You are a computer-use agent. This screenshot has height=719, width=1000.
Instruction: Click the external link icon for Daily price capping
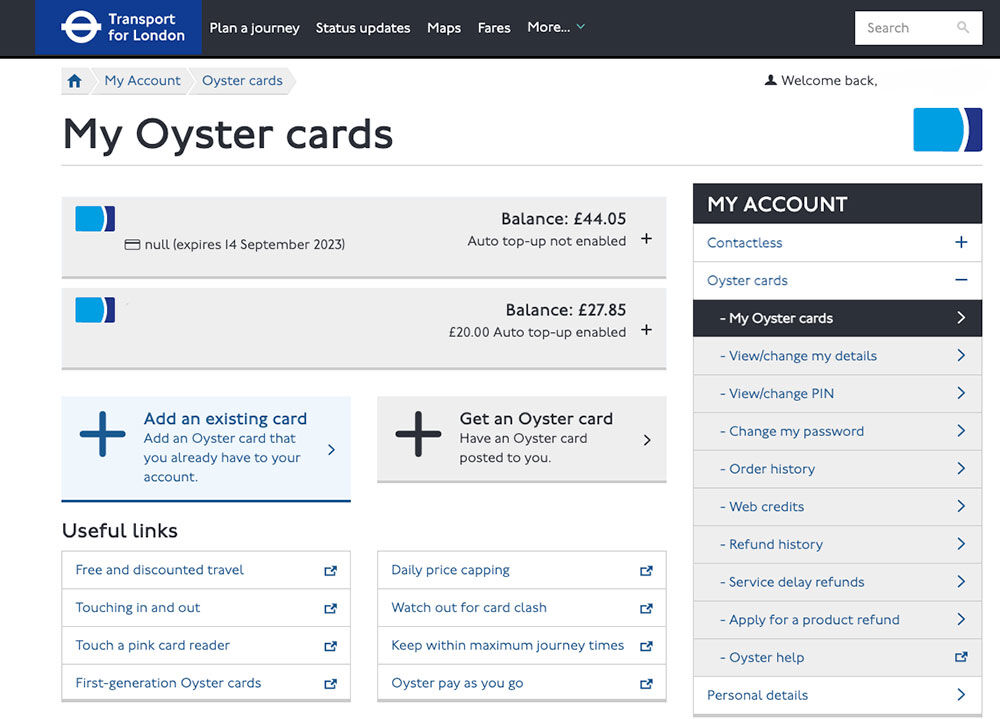(x=646, y=570)
